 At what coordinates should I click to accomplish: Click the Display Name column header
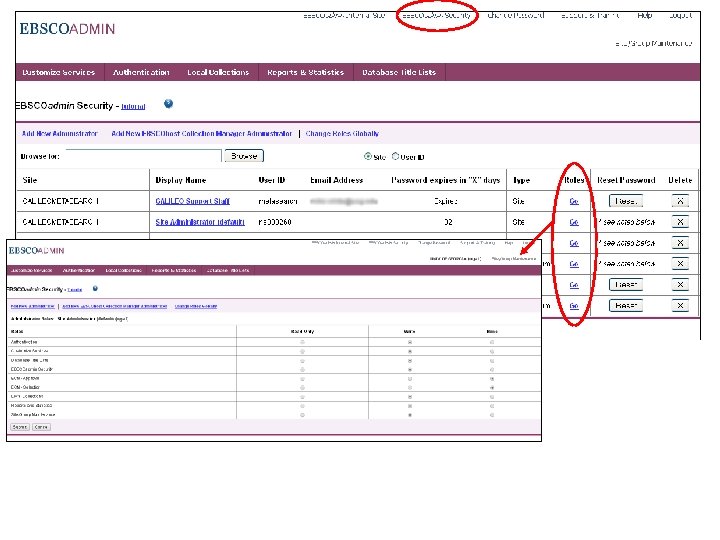(180, 180)
